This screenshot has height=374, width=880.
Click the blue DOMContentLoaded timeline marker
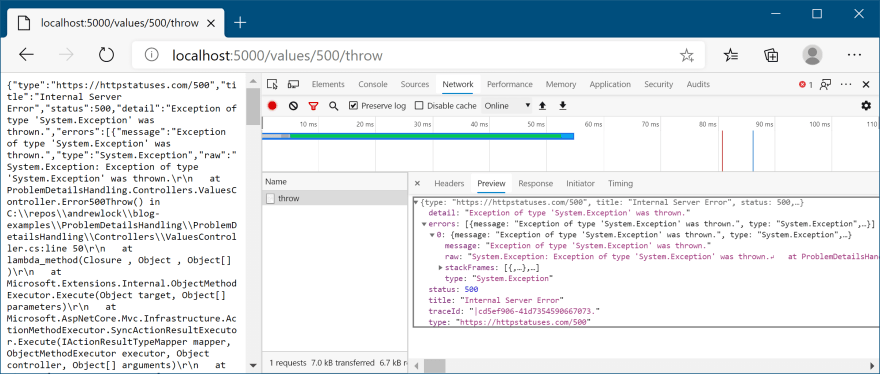(753, 150)
